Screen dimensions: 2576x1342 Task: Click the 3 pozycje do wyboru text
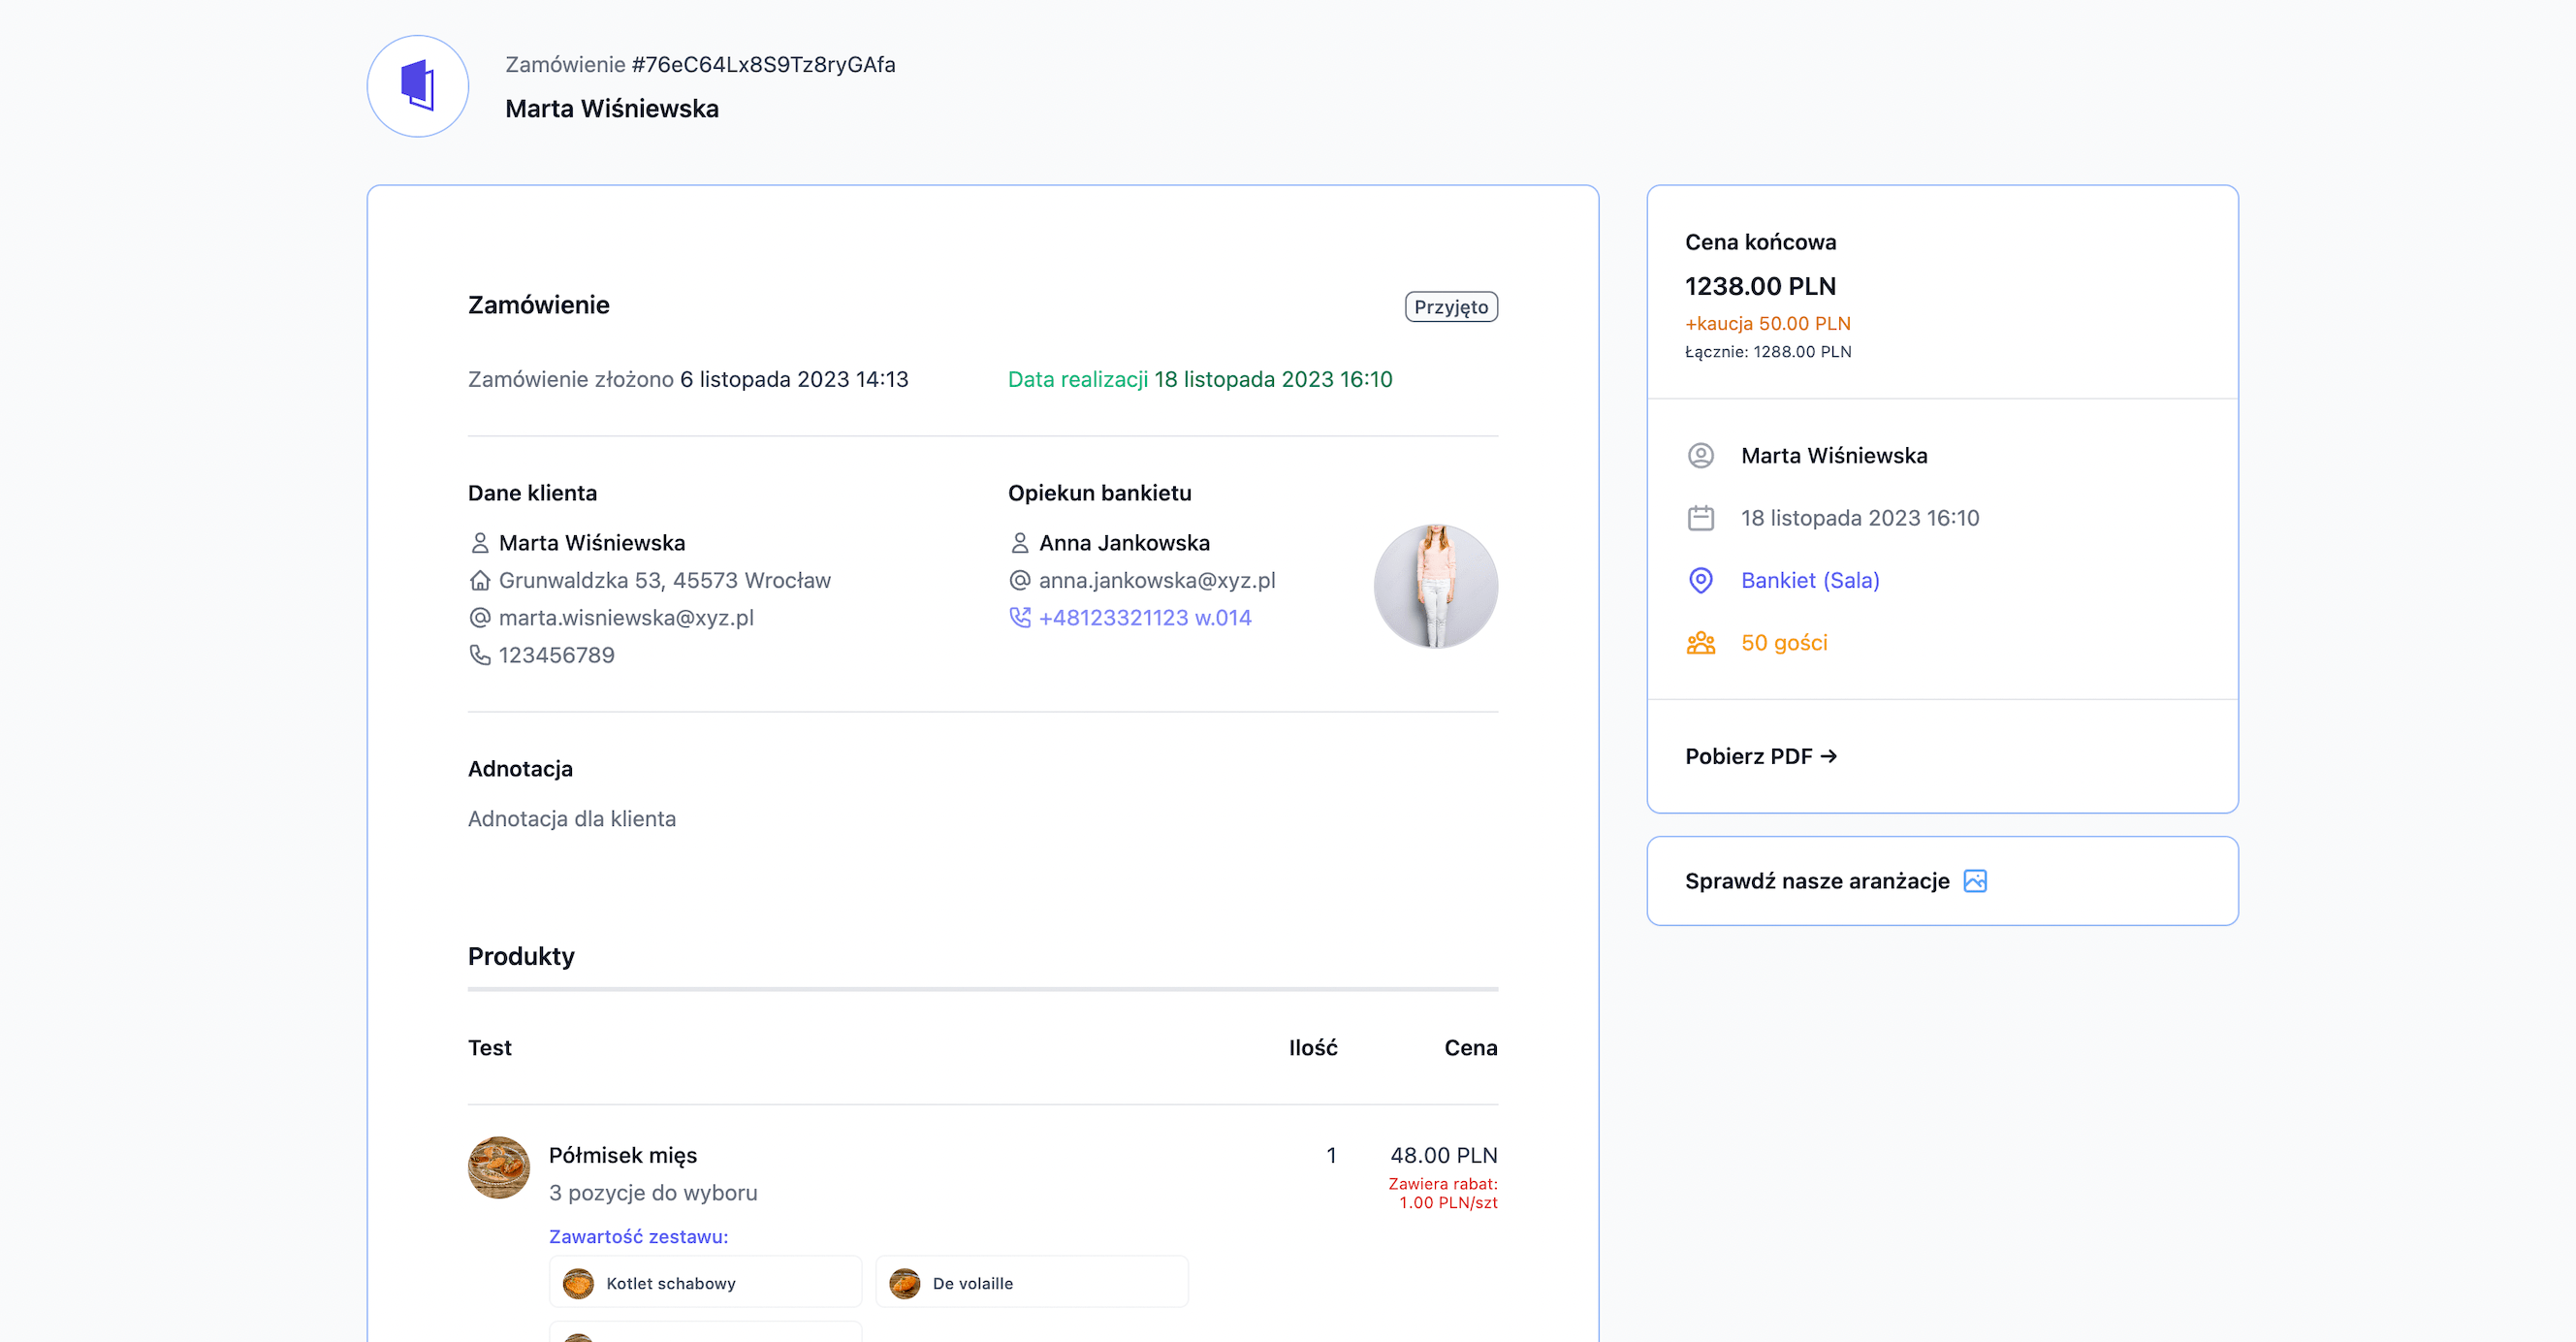pyautogui.click(x=653, y=1193)
